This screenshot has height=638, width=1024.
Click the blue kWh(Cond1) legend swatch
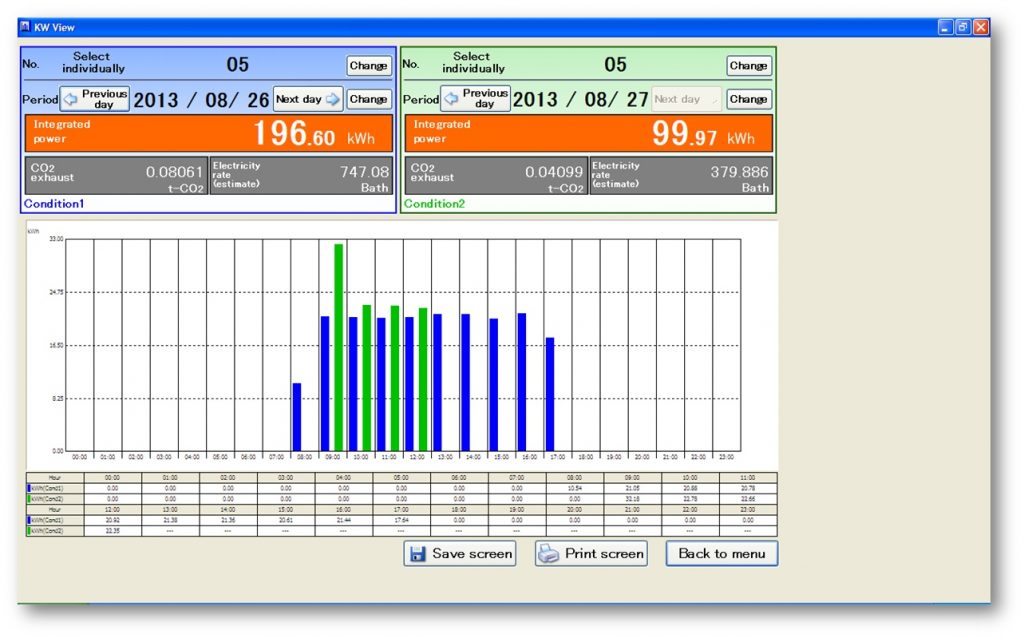coord(30,488)
